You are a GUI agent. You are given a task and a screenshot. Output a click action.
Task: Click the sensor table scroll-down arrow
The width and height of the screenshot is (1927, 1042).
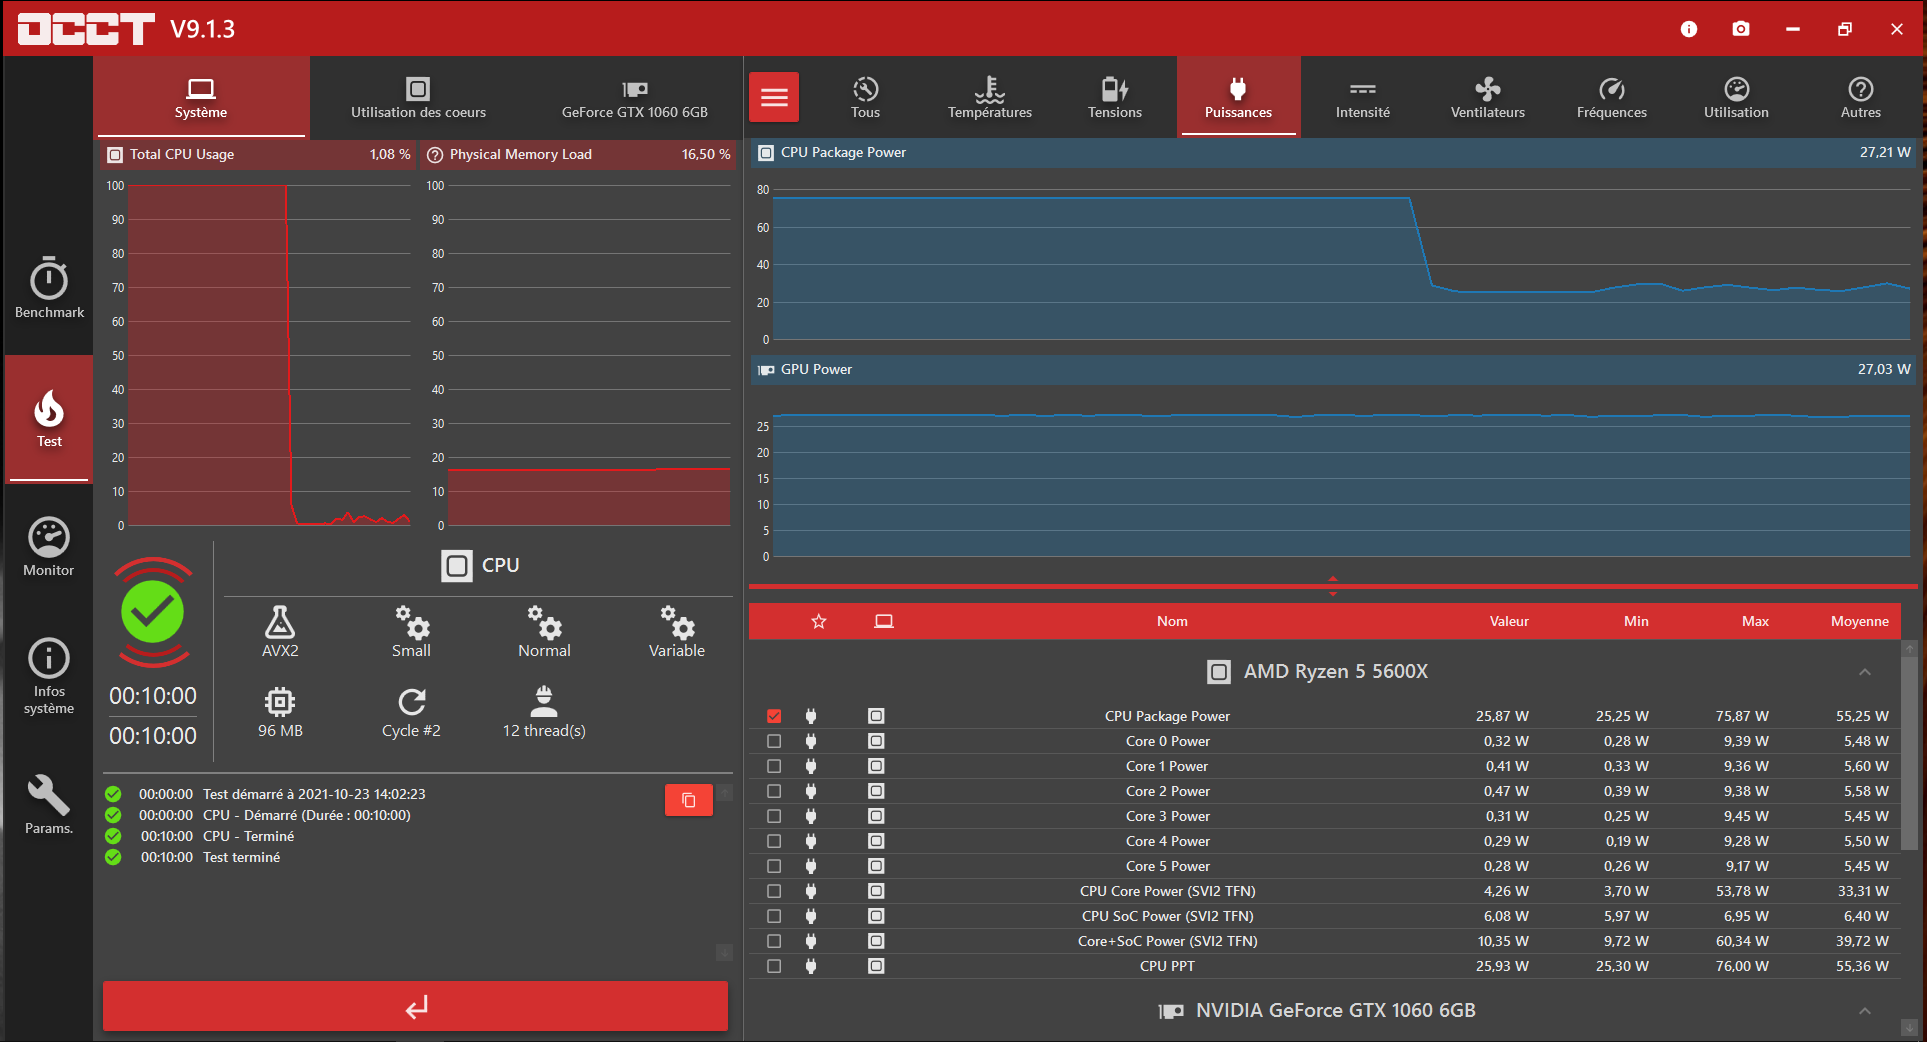pos(1909,1028)
